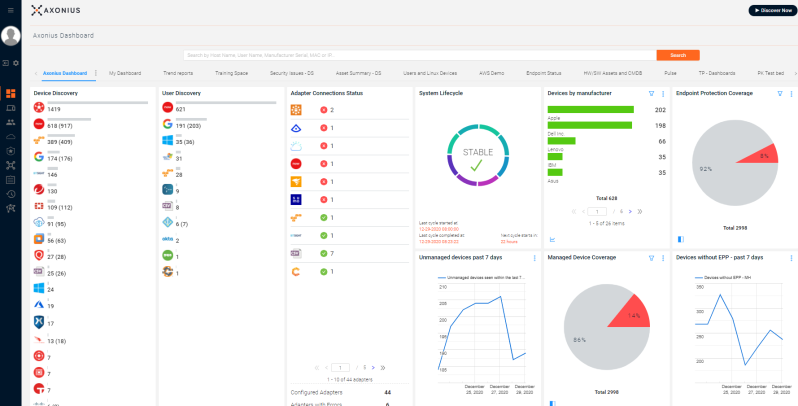The image size is (798, 406).
Task: Filter the Devices by manufacturer chart
Action: [651, 93]
